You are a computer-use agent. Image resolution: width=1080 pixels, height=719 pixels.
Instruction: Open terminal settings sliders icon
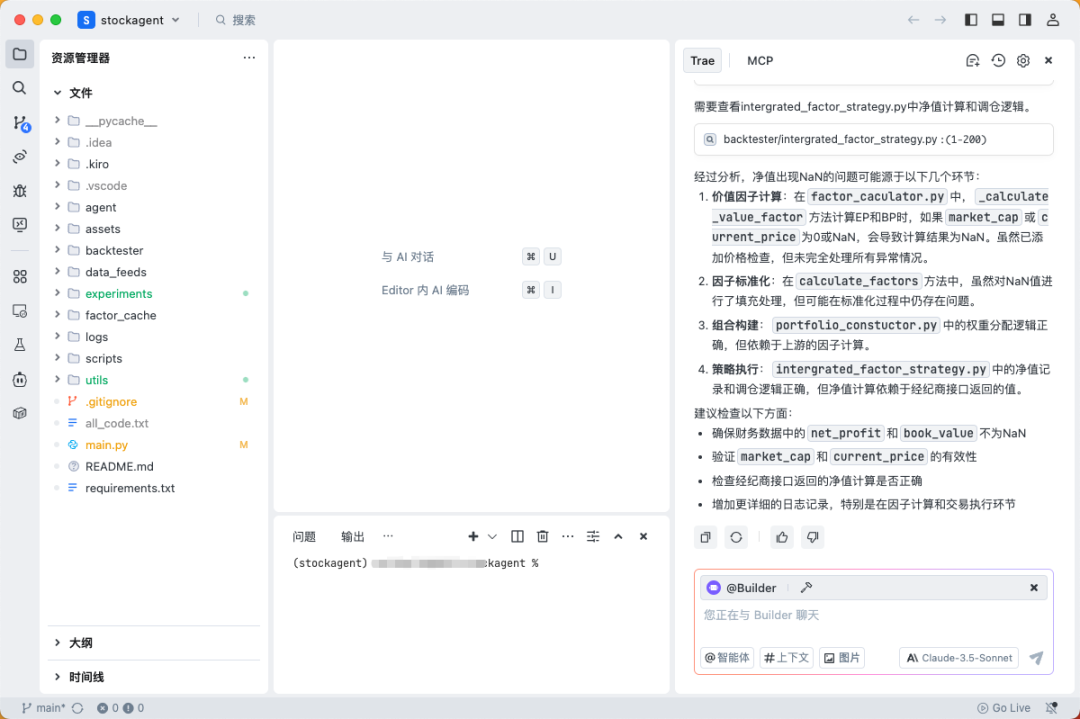click(x=593, y=536)
